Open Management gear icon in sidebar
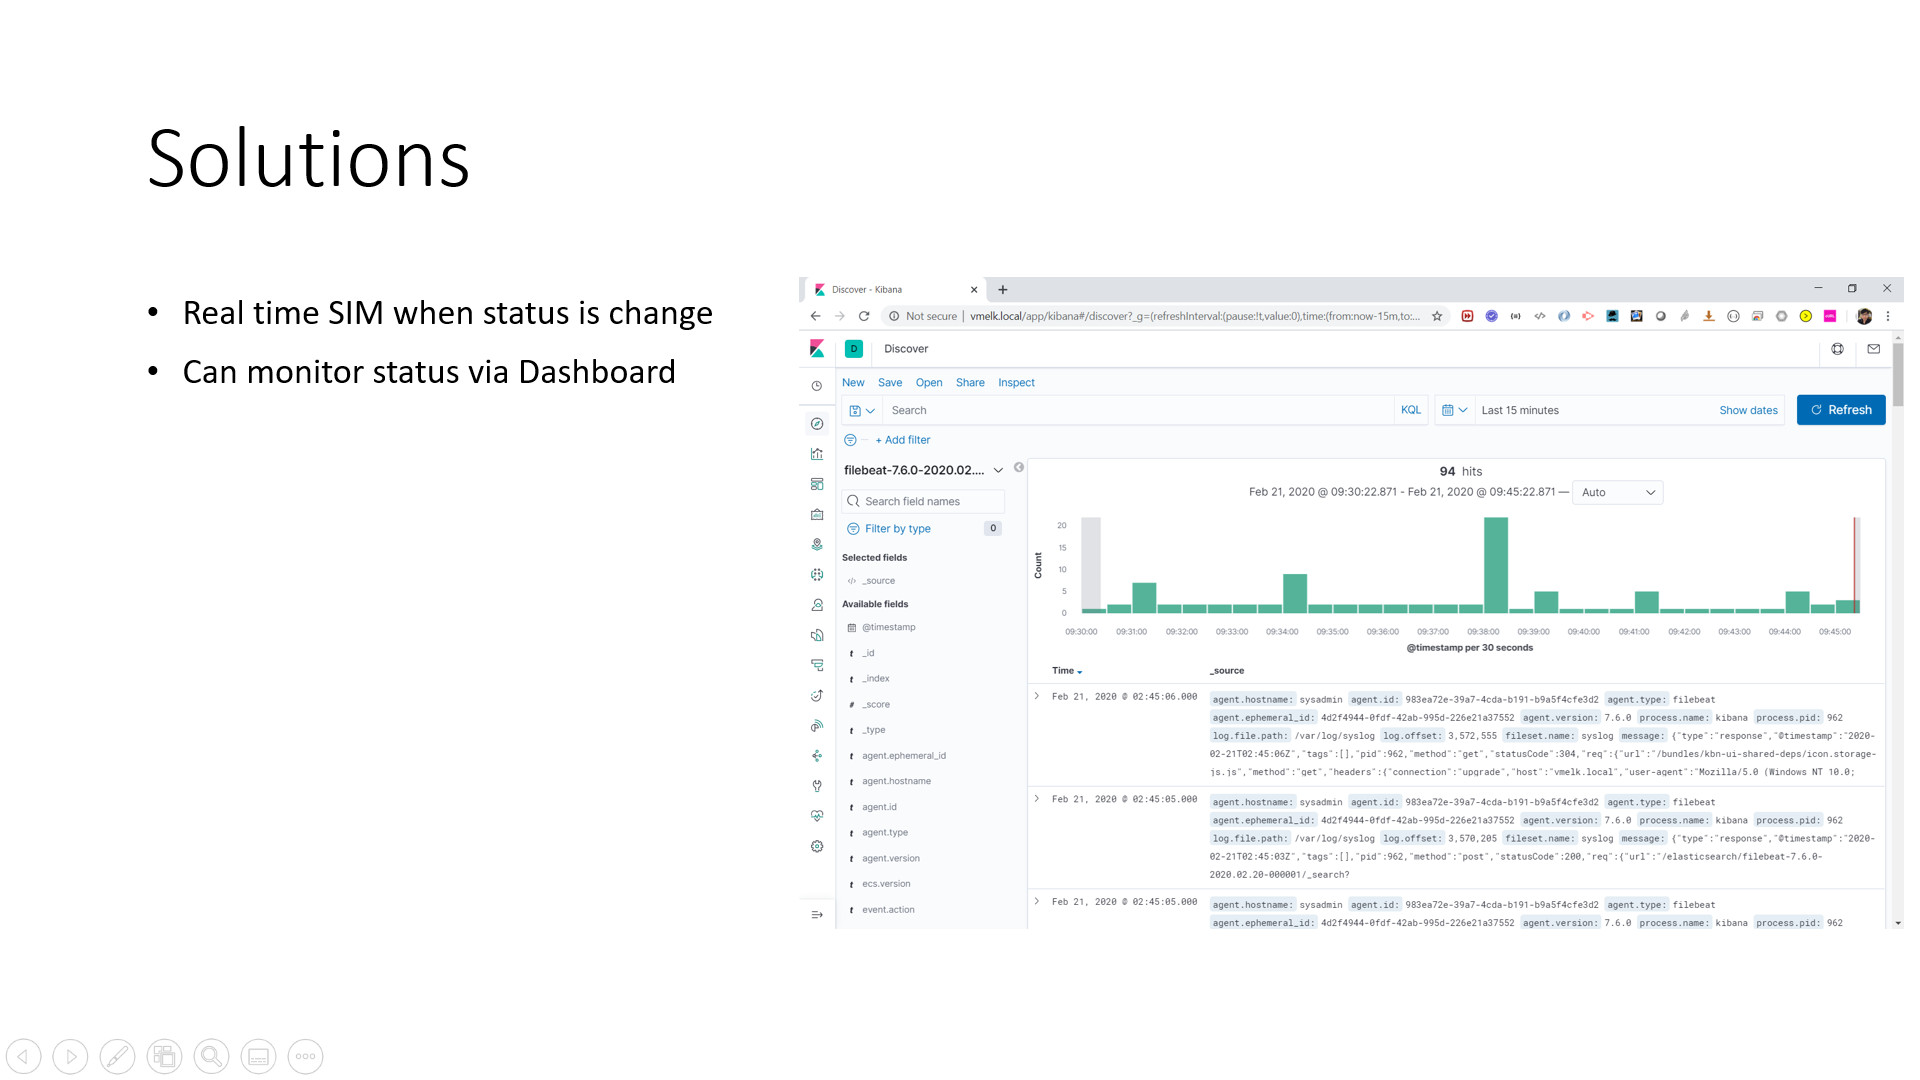The width and height of the screenshot is (1920, 1080). tap(817, 846)
